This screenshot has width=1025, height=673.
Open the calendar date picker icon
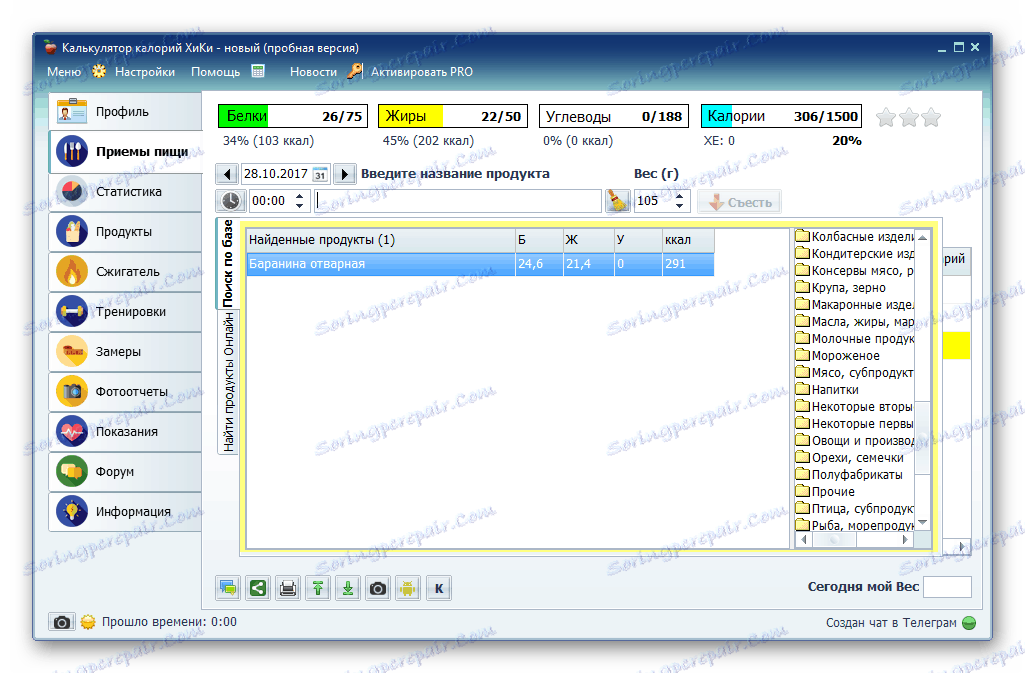coord(320,174)
